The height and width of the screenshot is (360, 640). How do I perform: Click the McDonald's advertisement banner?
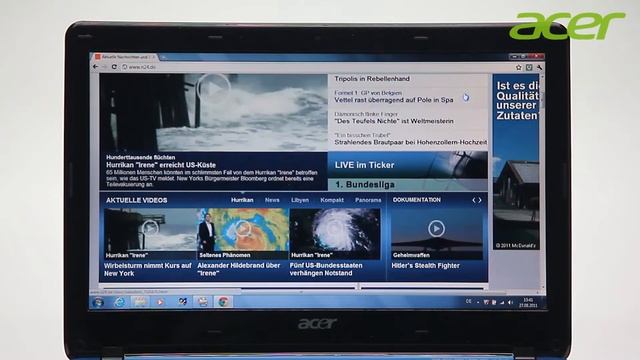[x=516, y=162]
